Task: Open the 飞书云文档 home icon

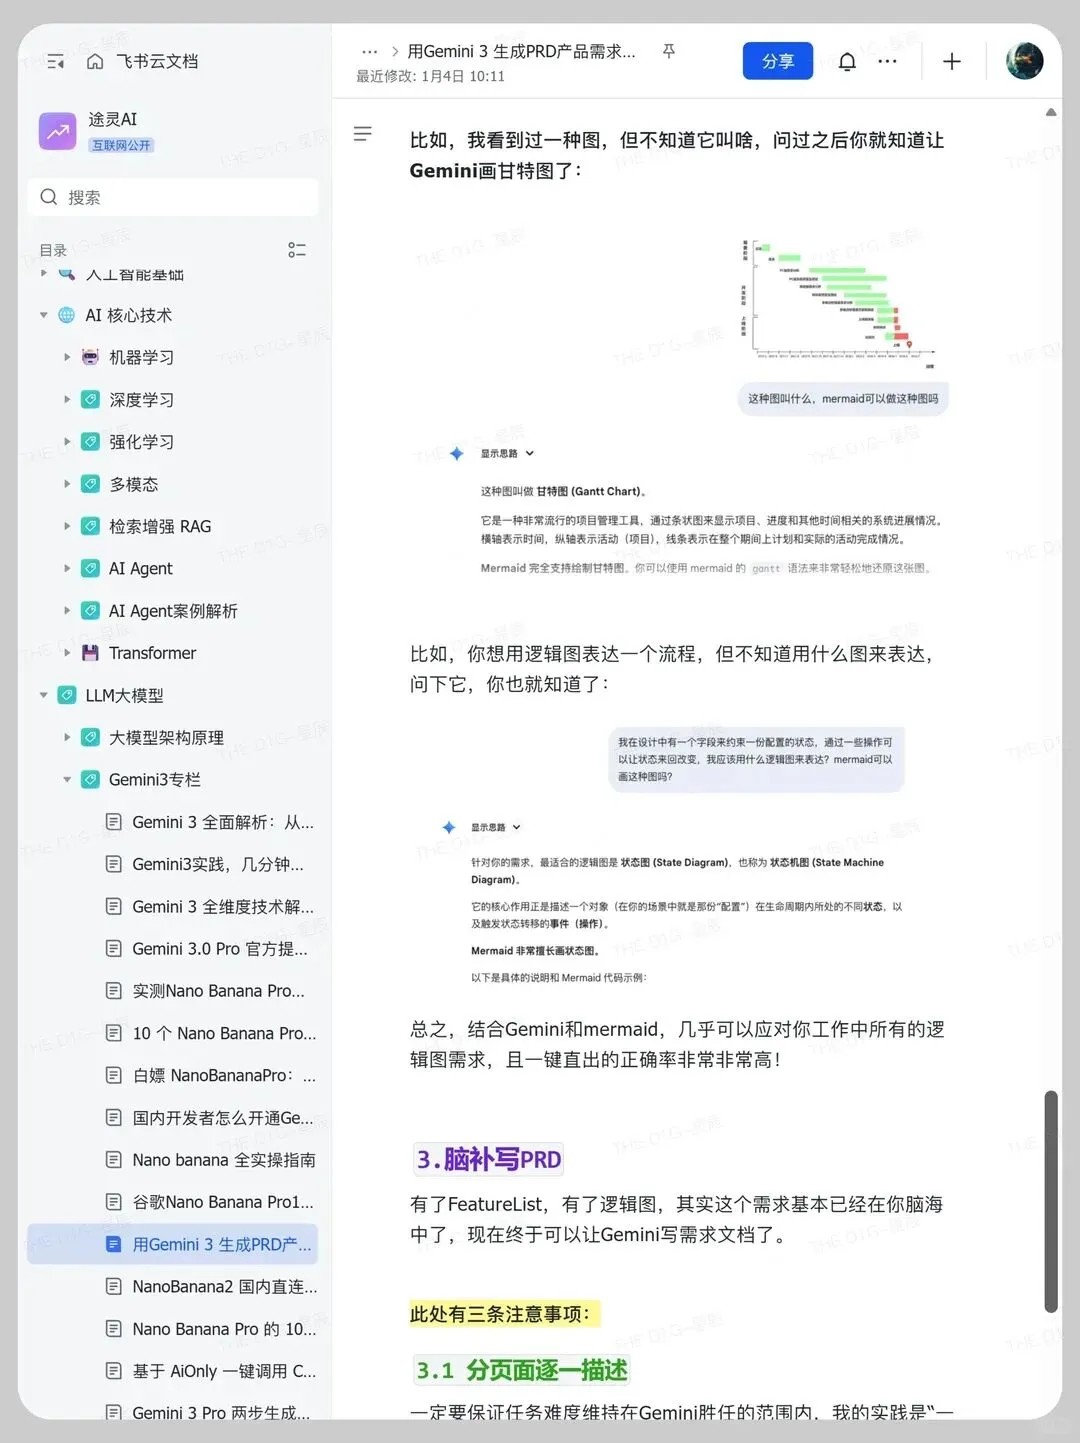Action: [95, 61]
